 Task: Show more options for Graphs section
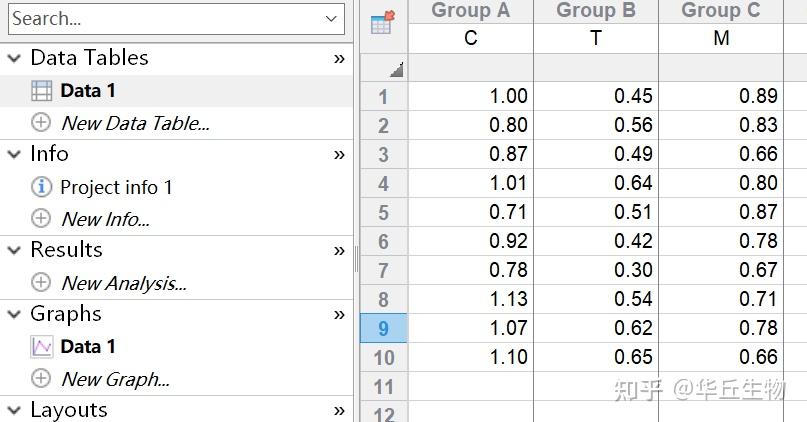[339, 314]
